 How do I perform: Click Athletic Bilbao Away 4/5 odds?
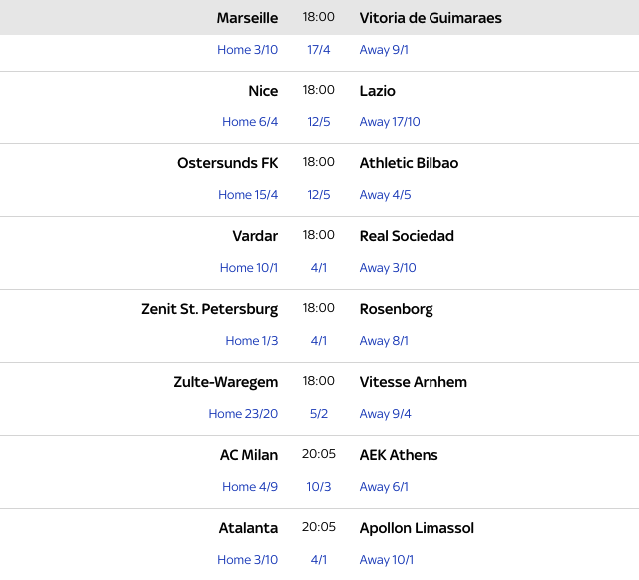pyautogui.click(x=385, y=195)
